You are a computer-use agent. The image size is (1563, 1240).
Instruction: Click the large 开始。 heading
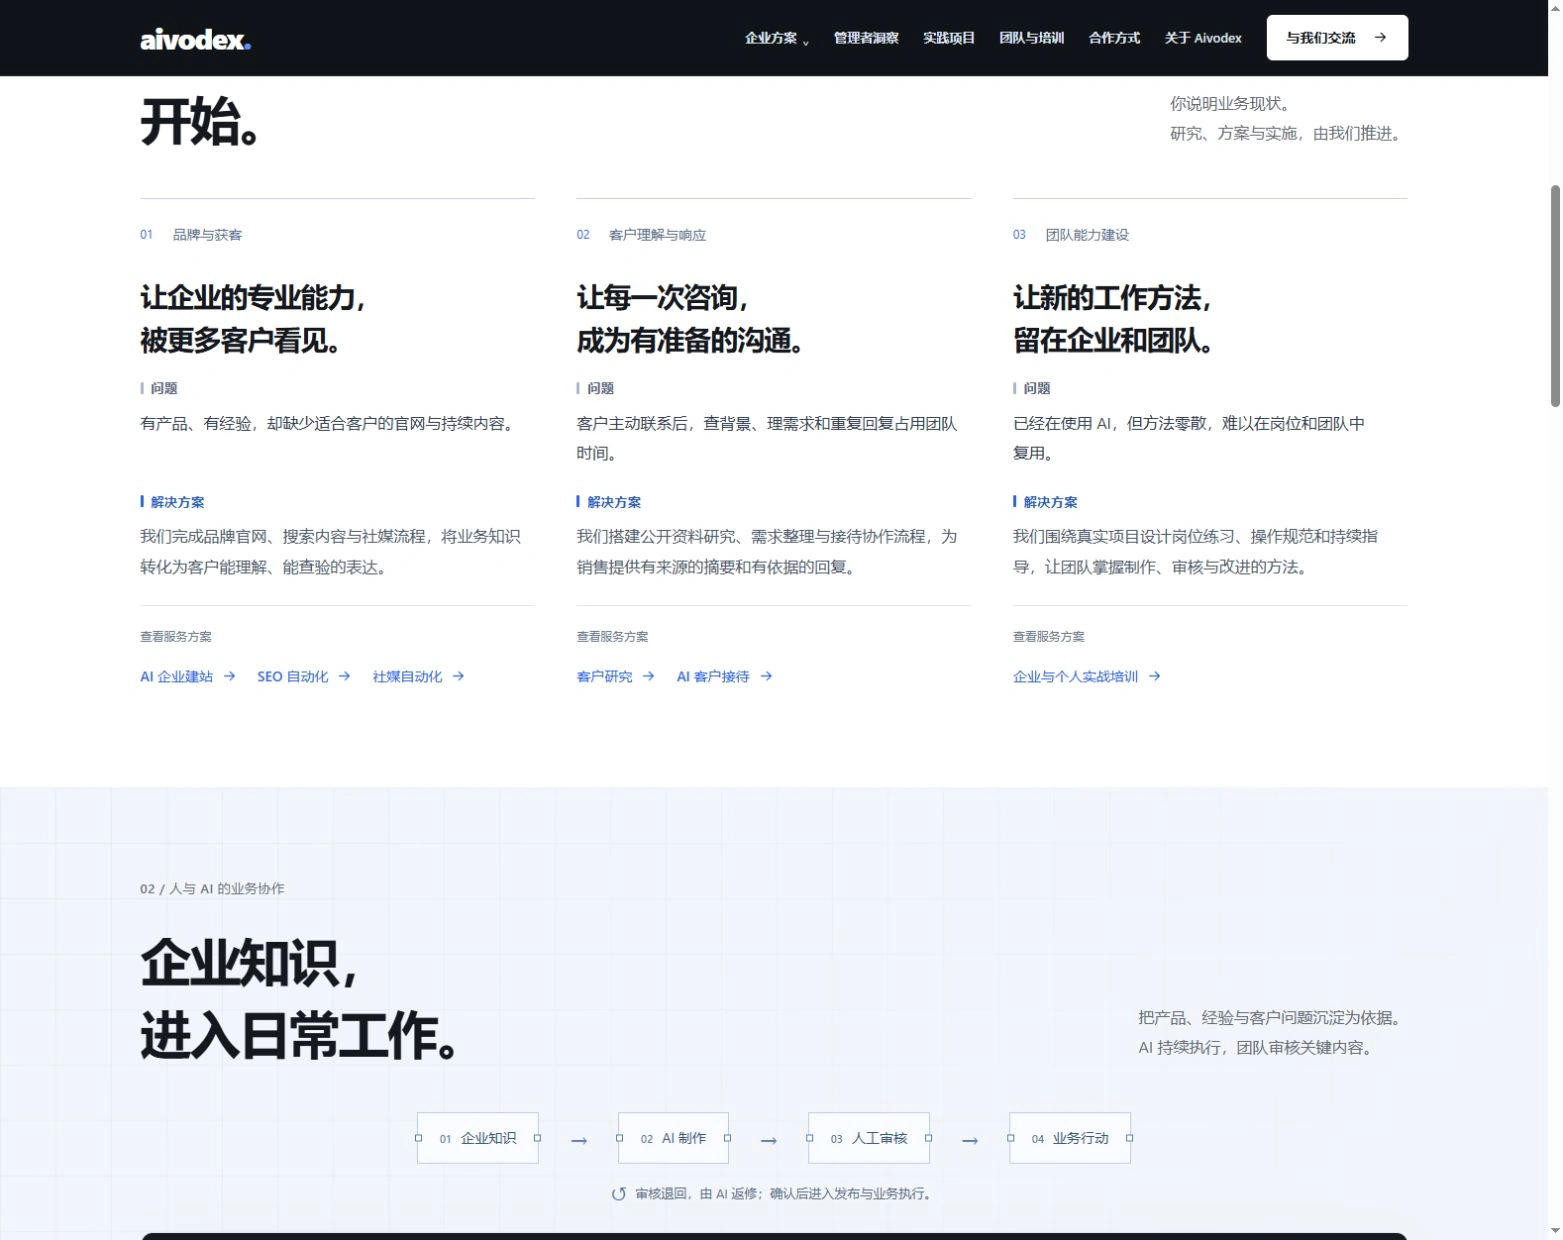coord(200,122)
